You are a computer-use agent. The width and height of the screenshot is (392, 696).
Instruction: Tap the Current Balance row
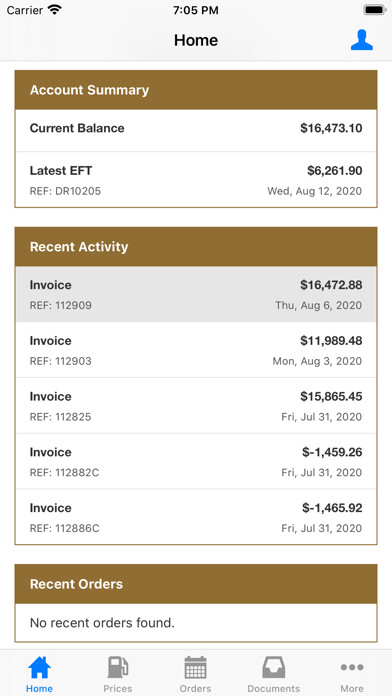tap(196, 130)
